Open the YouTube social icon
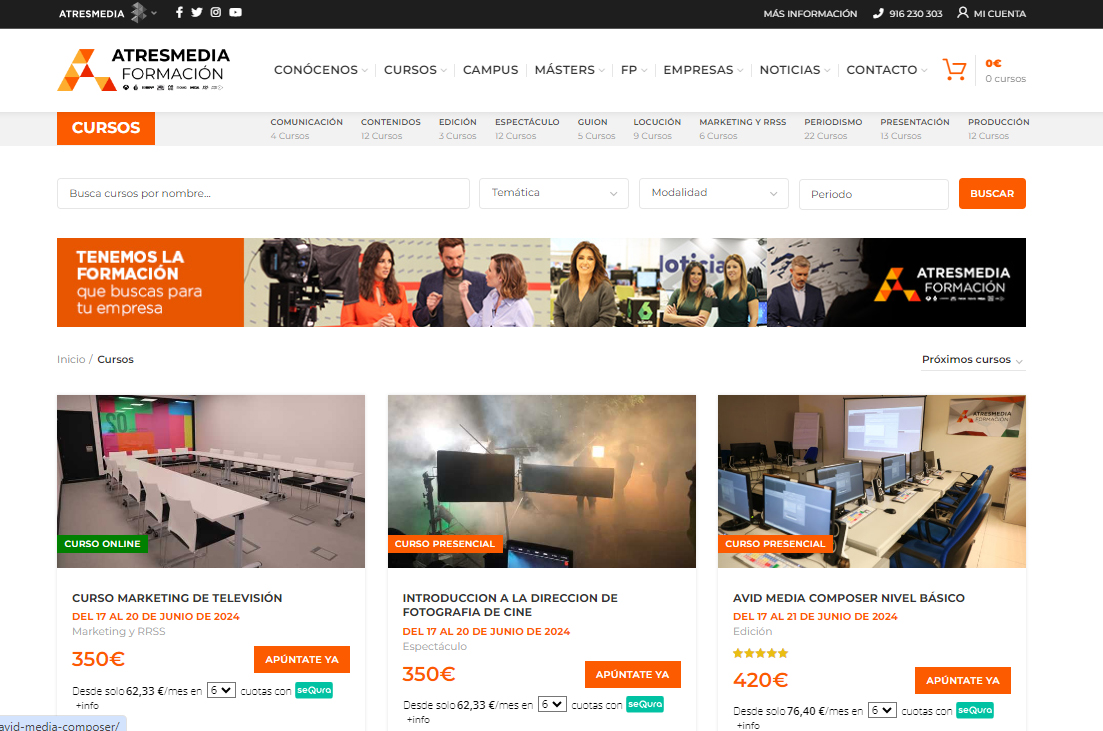Image resolution: width=1103 pixels, height=731 pixels. [235, 13]
